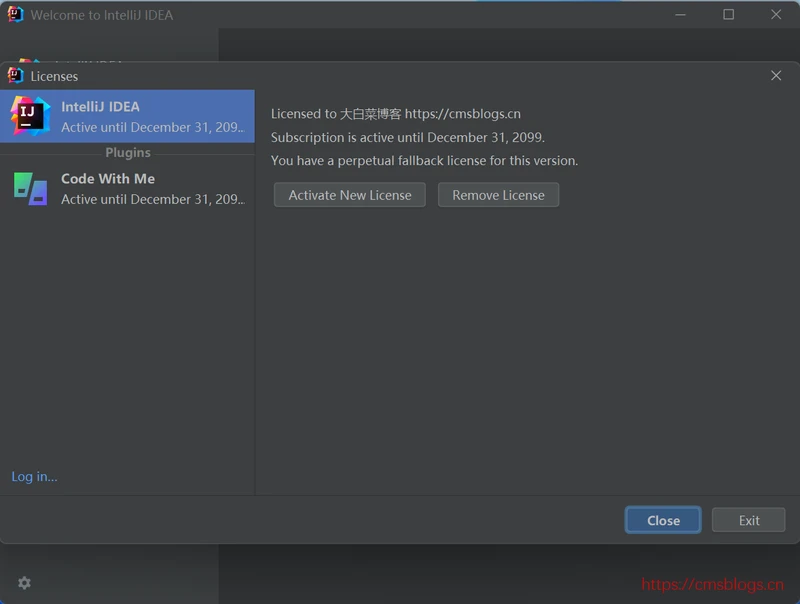Image resolution: width=800 pixels, height=604 pixels.
Task: Open the Log in... link
Action: 35,477
